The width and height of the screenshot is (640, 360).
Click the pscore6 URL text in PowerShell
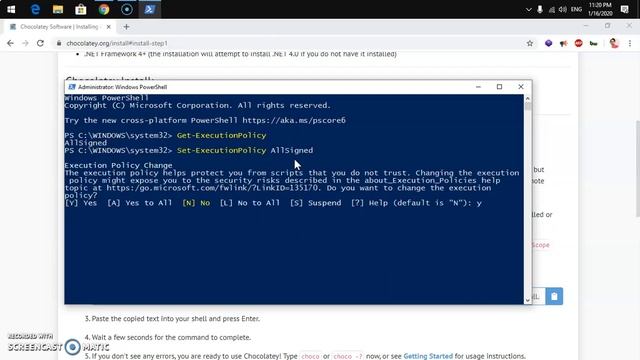[x=294, y=120]
